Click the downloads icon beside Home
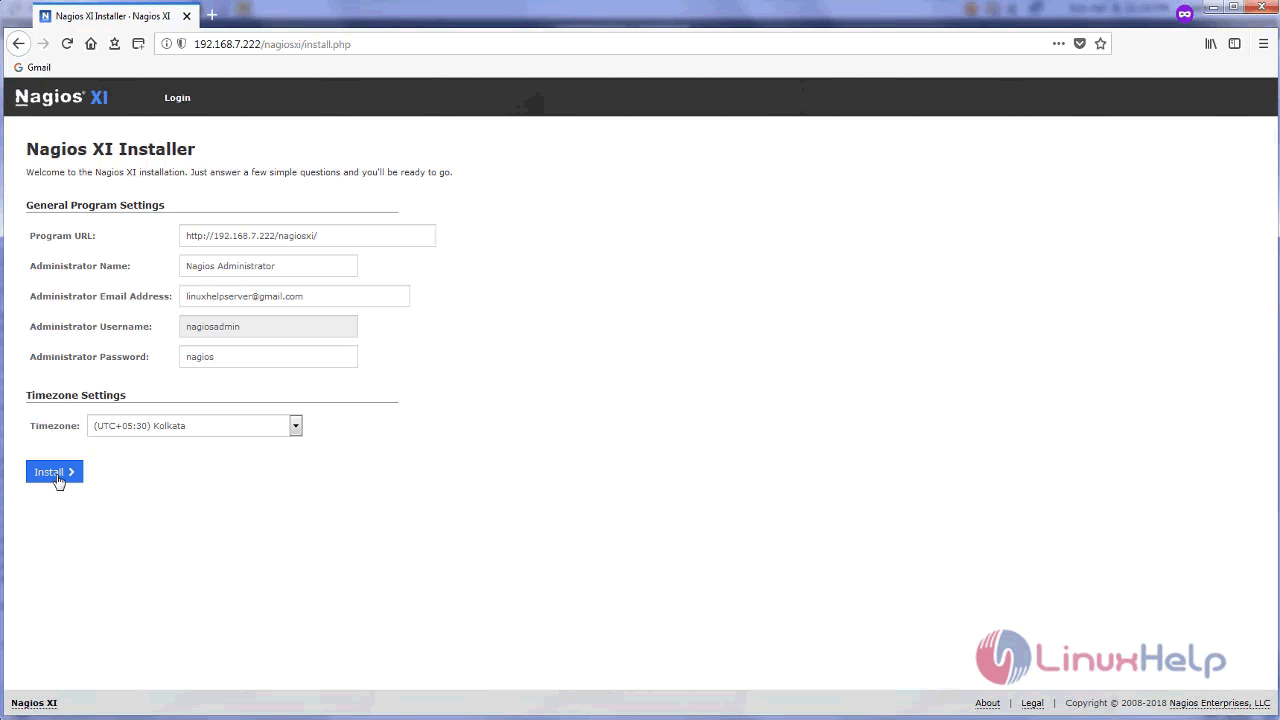The width and height of the screenshot is (1280, 720). pyautogui.click(x=115, y=44)
